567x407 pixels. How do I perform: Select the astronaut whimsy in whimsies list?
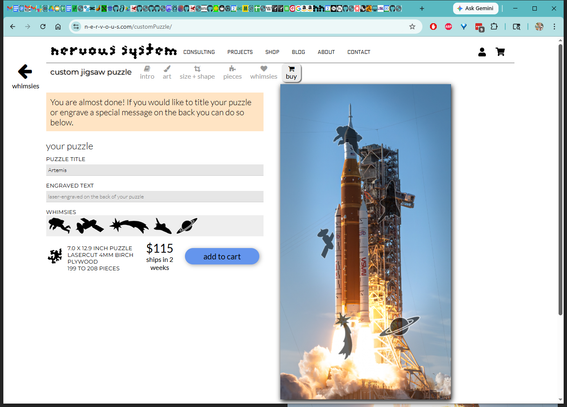click(x=59, y=226)
